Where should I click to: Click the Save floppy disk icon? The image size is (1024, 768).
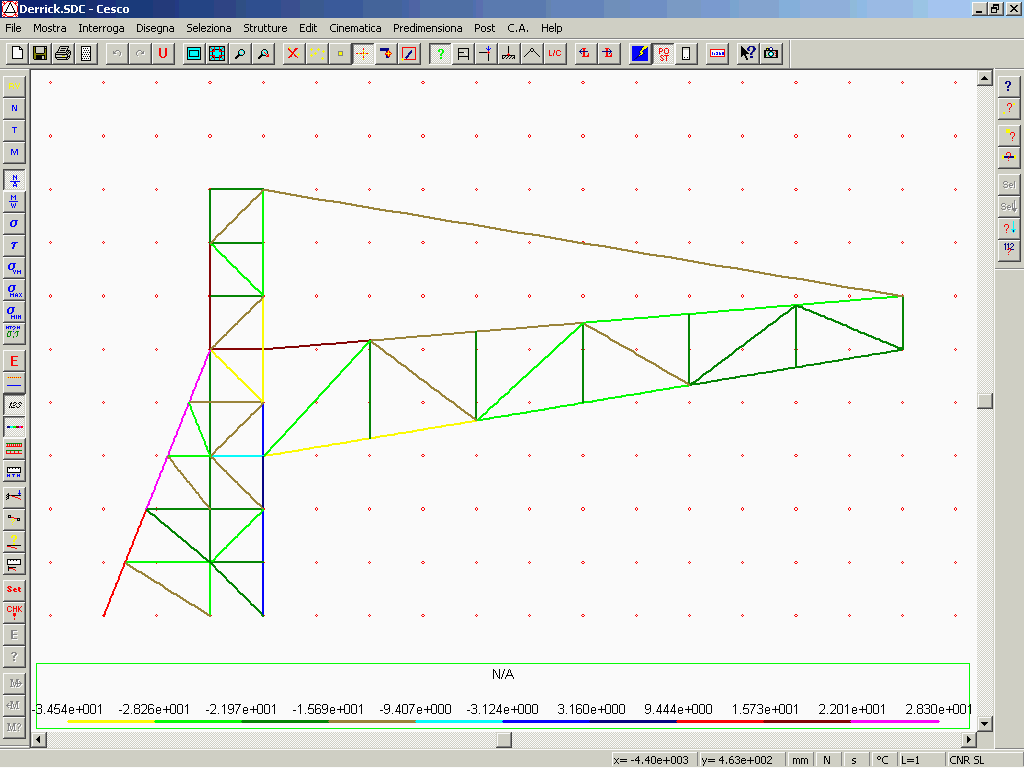40,53
